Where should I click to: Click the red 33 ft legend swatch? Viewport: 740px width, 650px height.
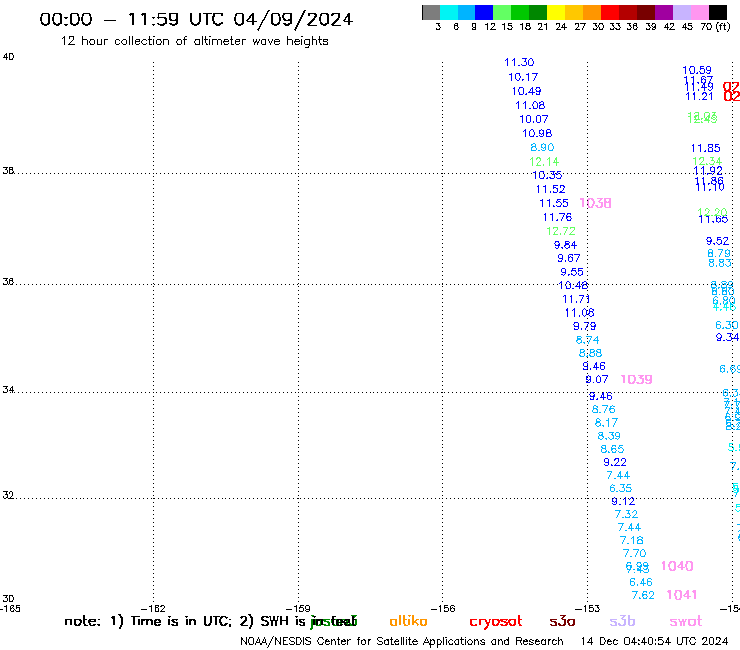click(x=610, y=12)
